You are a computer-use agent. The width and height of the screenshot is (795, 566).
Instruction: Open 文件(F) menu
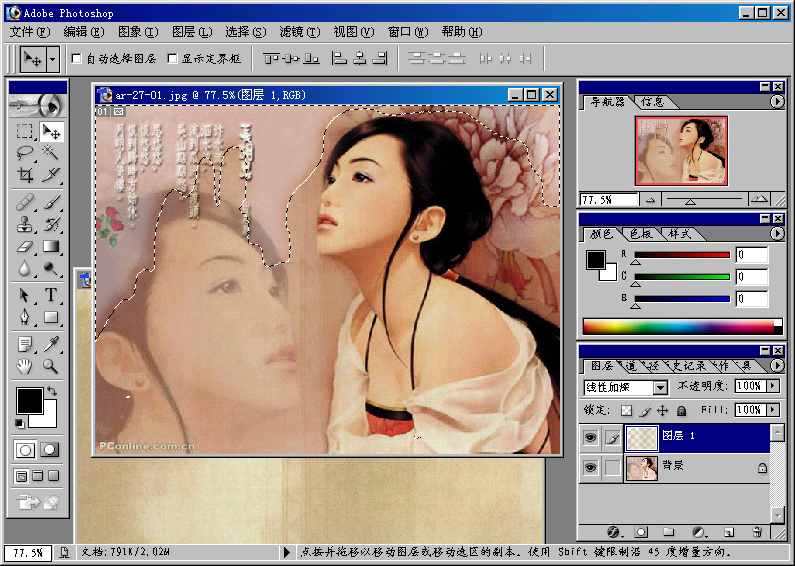(x=30, y=32)
